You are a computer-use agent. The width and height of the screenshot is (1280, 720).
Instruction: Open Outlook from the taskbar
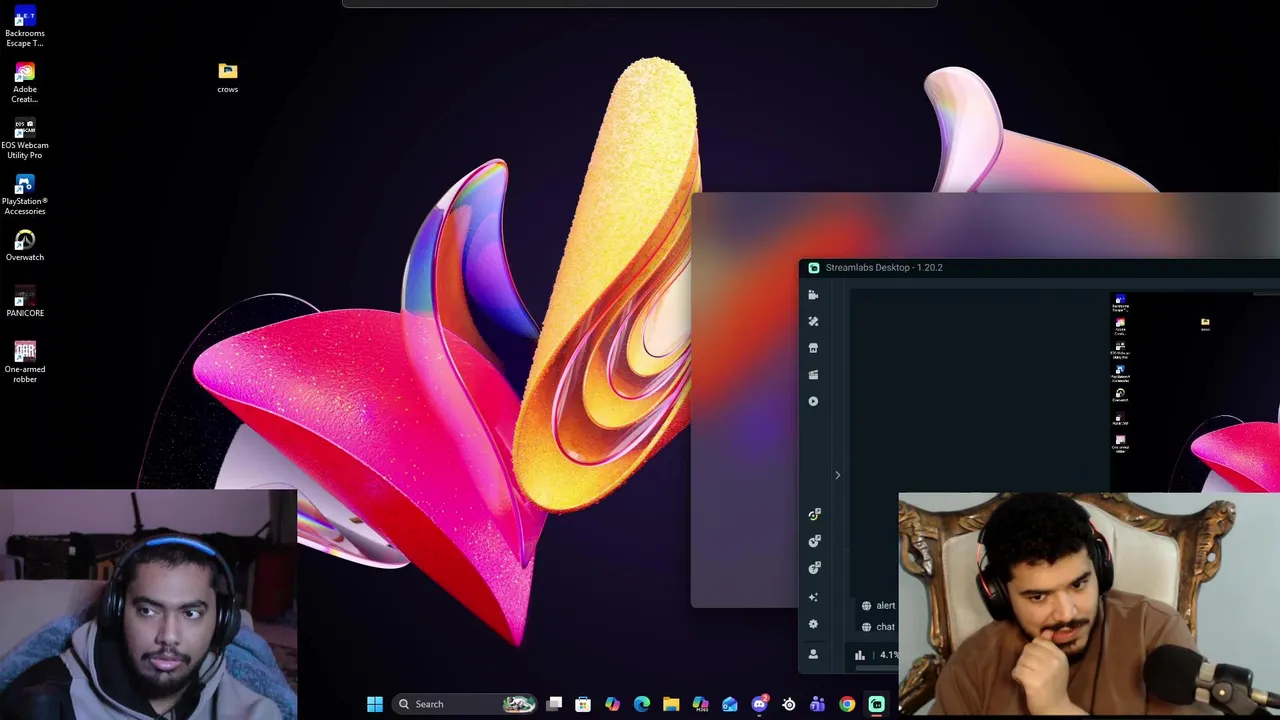(x=730, y=704)
